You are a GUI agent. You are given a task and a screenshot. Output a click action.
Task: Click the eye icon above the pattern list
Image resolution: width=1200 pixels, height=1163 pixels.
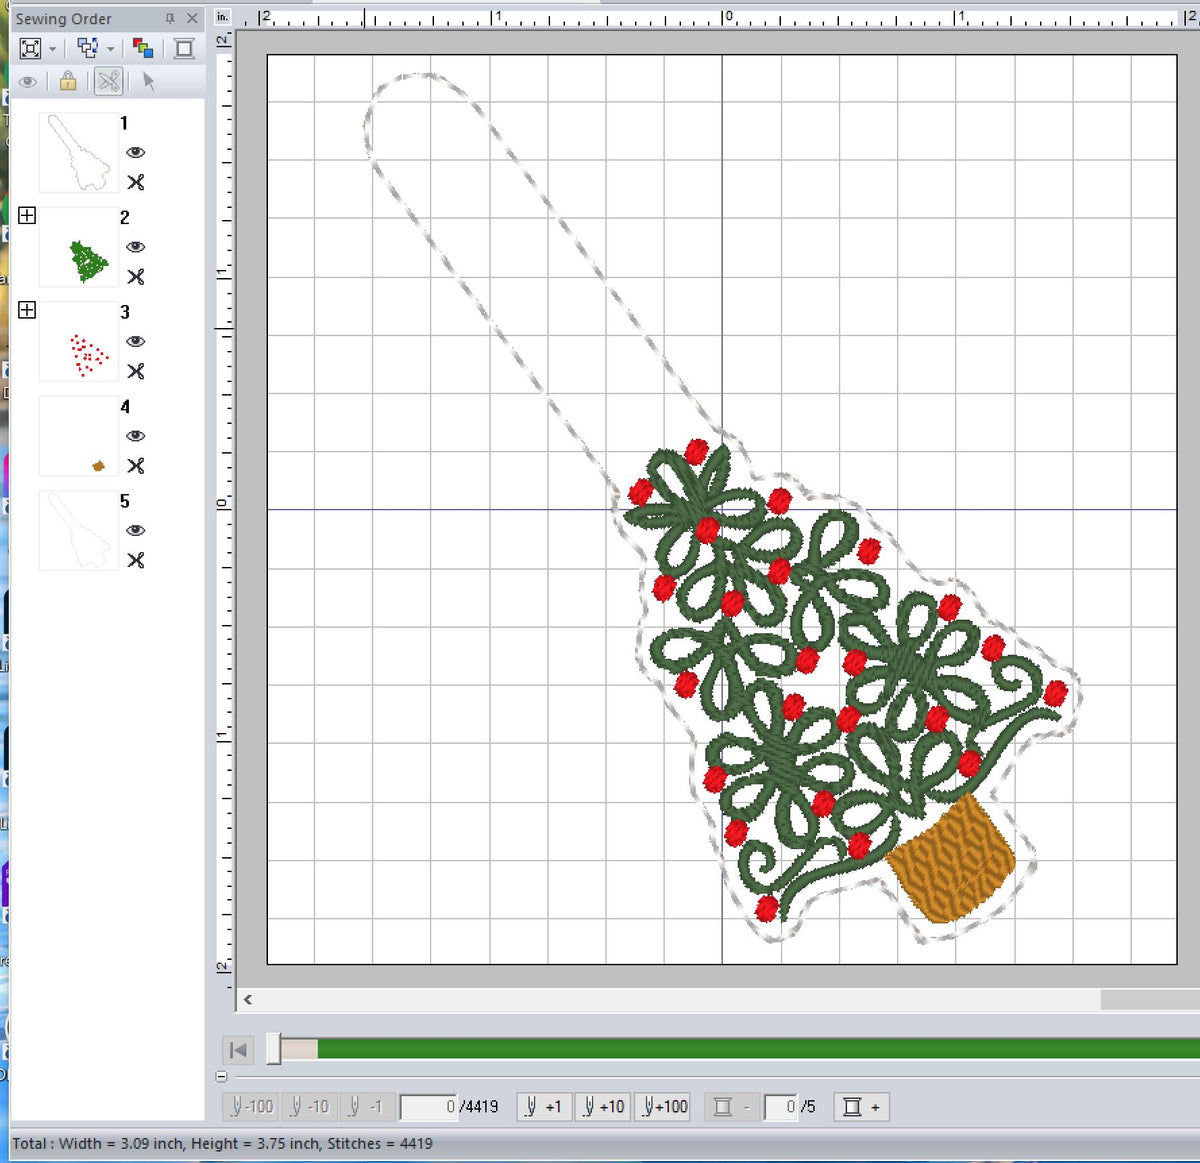tap(28, 82)
